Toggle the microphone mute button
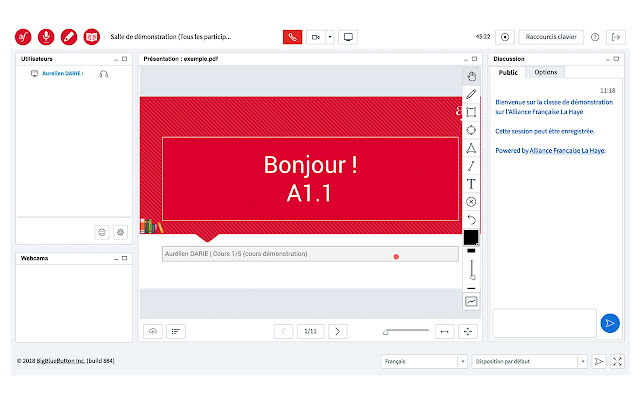640x400 pixels. click(x=46, y=37)
